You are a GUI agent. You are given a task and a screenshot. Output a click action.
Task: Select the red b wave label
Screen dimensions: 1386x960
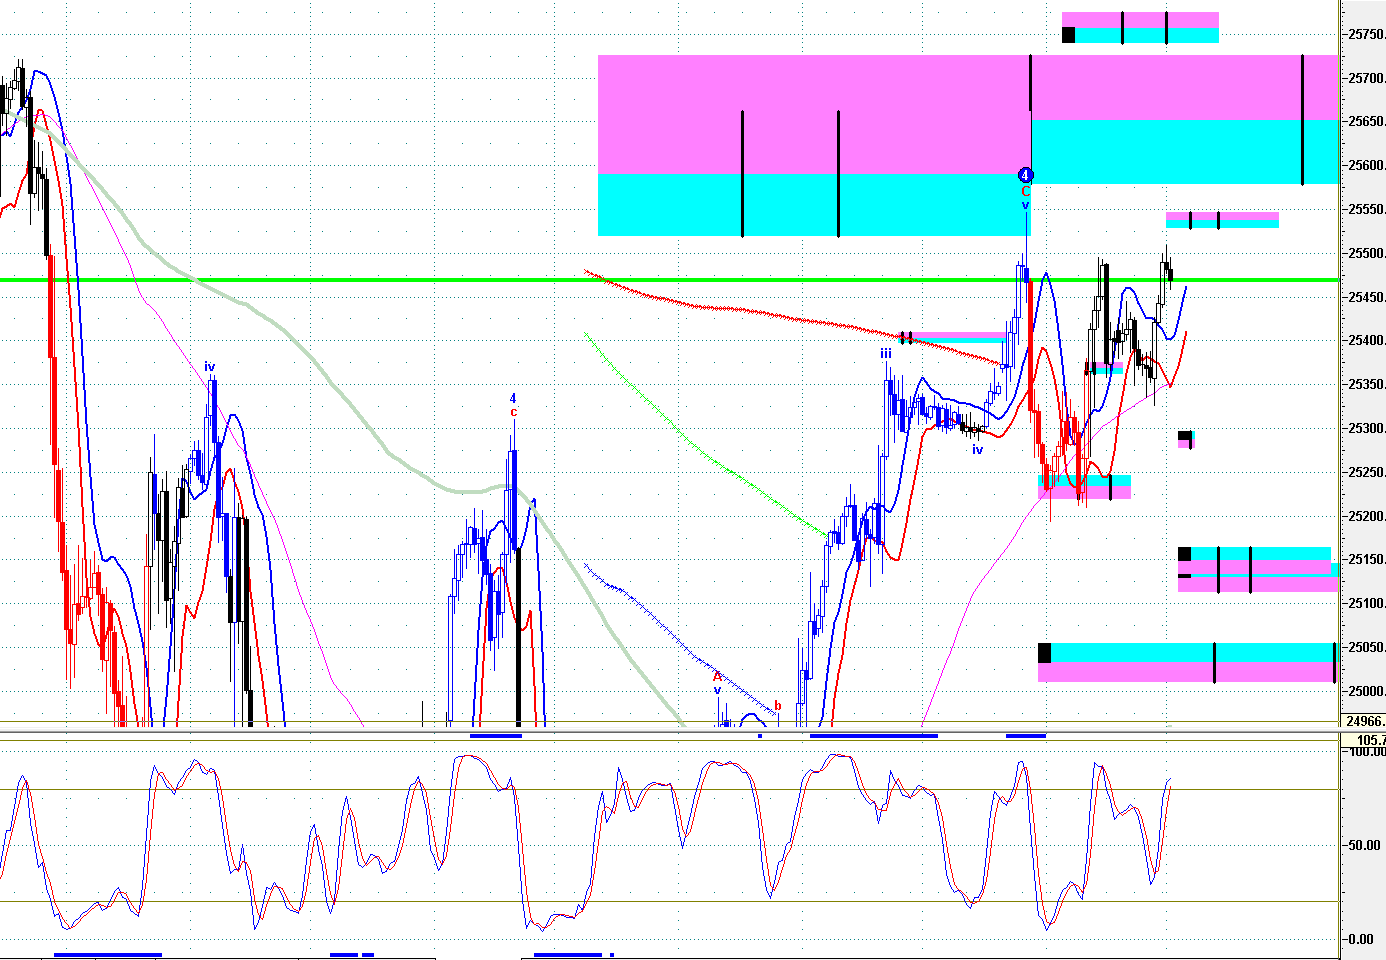tap(778, 706)
